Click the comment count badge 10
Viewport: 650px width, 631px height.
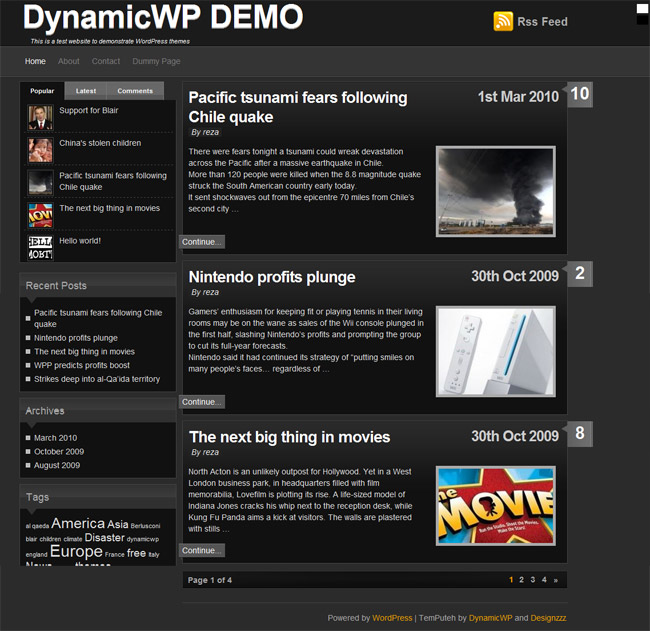pos(580,95)
